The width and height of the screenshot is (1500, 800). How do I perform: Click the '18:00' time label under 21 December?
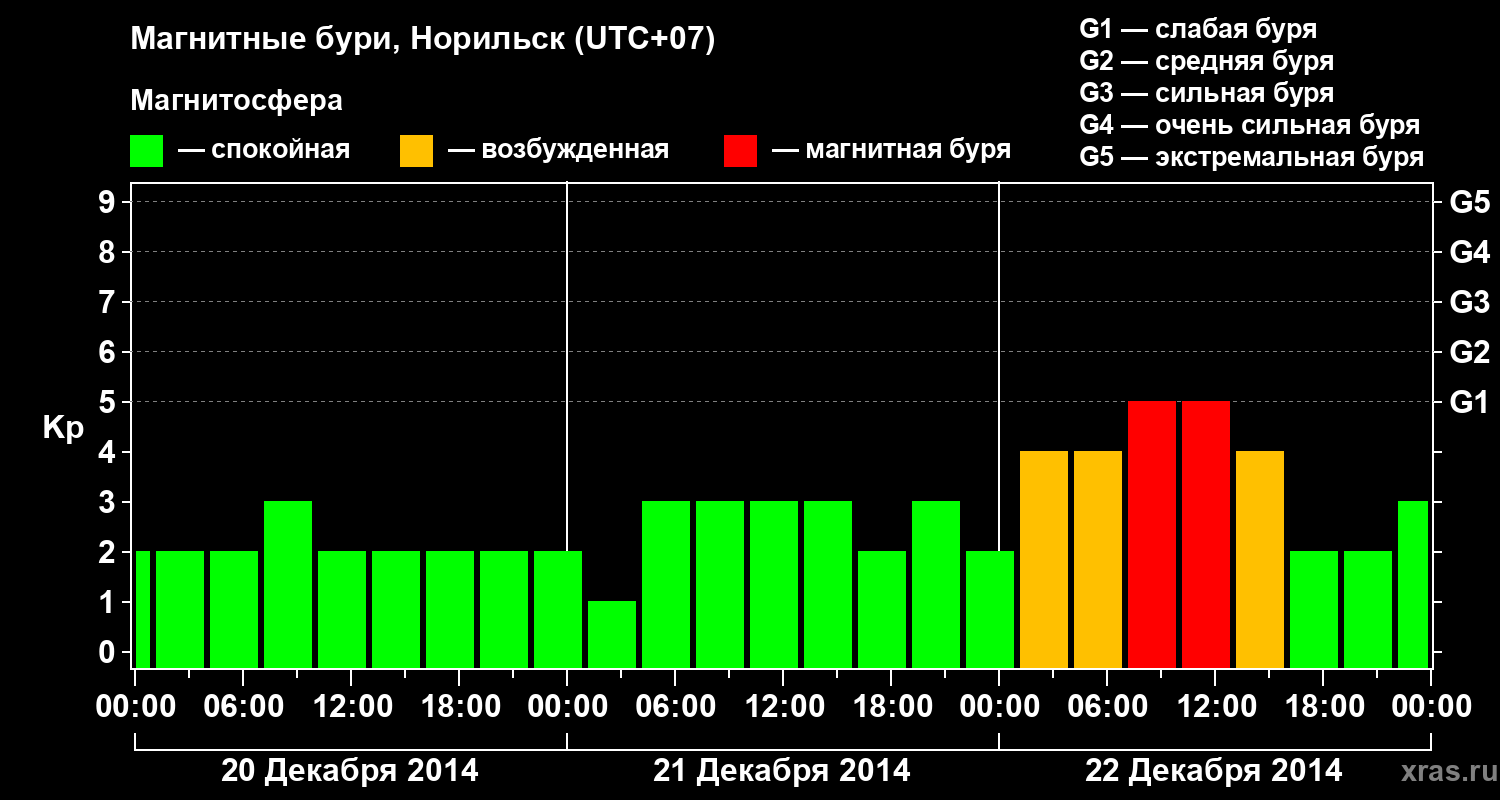[x=891, y=707]
